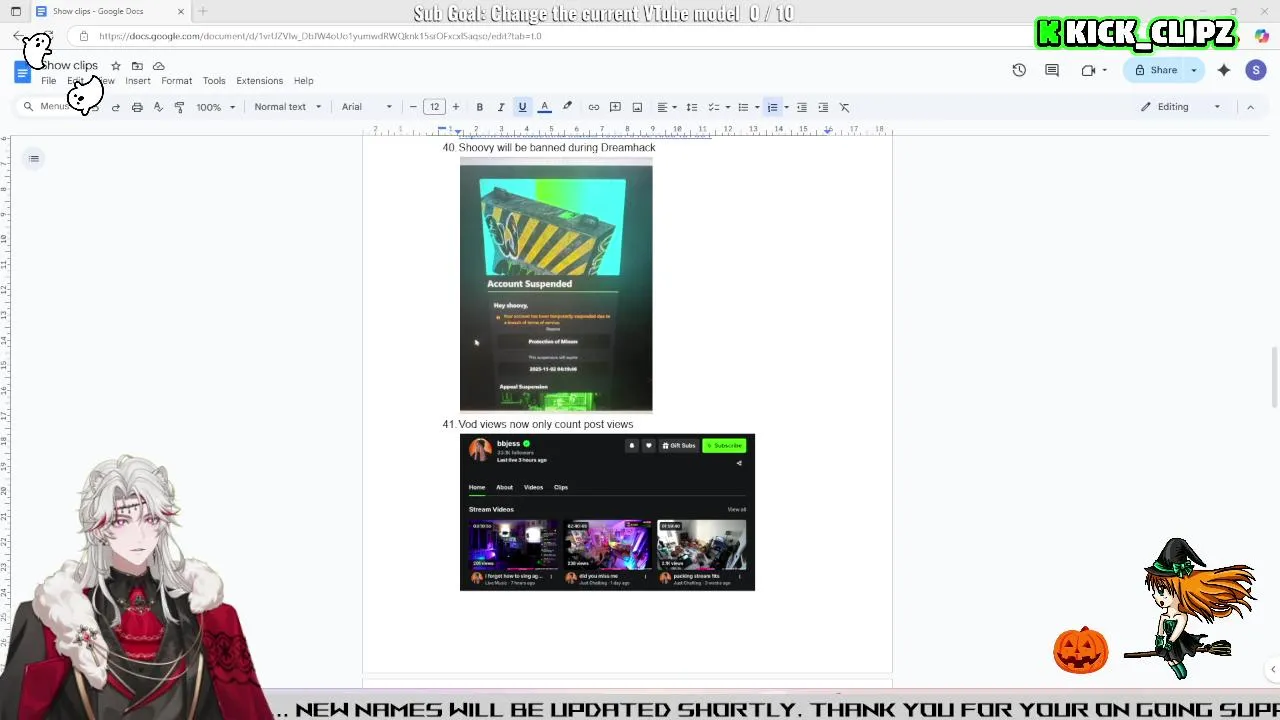The image size is (1280, 720).
Task: Click the Add comment toolbar icon
Action: pyautogui.click(x=615, y=107)
